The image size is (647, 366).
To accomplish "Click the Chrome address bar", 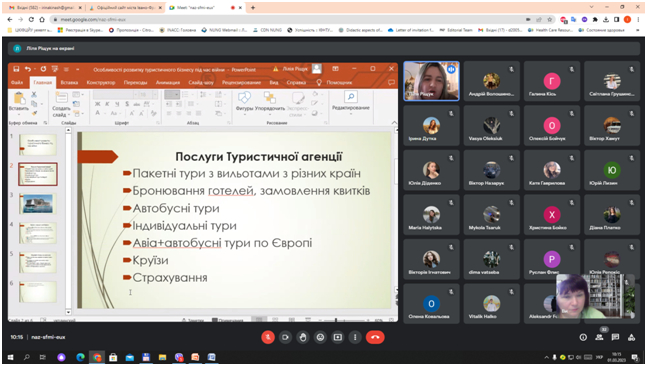I will (x=289, y=19).
